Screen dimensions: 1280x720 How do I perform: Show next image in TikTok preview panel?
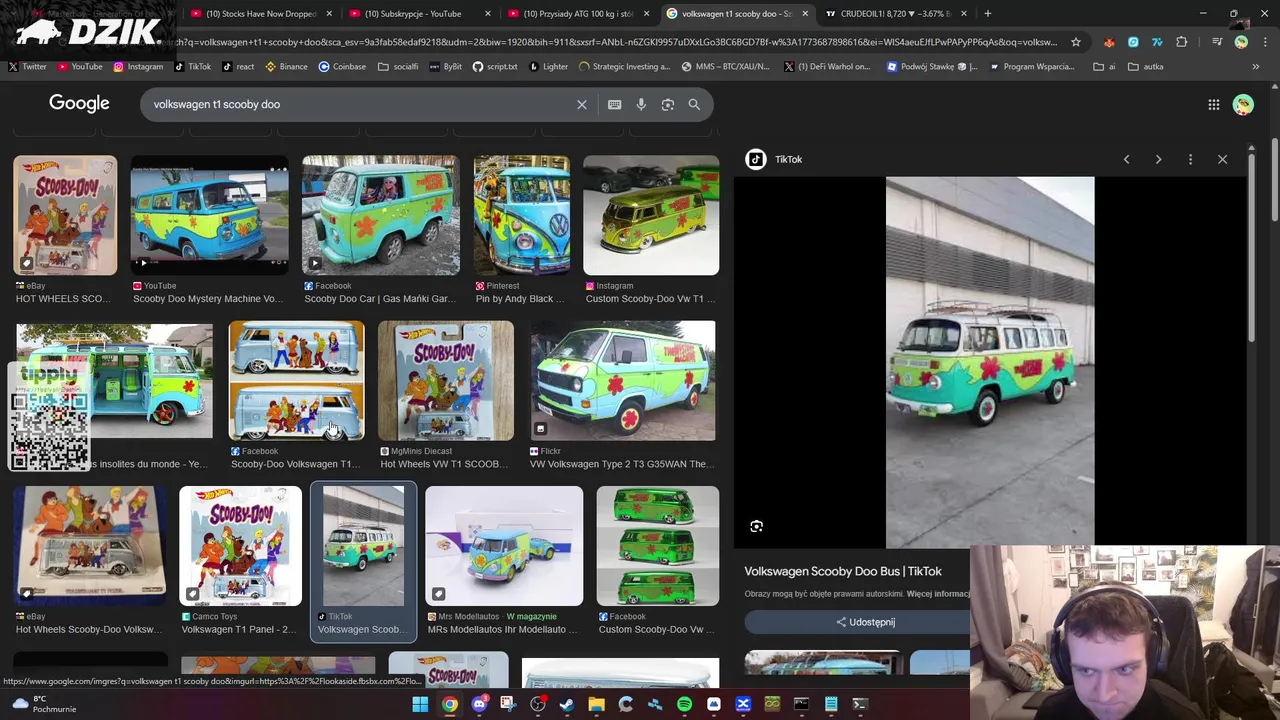pyautogui.click(x=1158, y=159)
